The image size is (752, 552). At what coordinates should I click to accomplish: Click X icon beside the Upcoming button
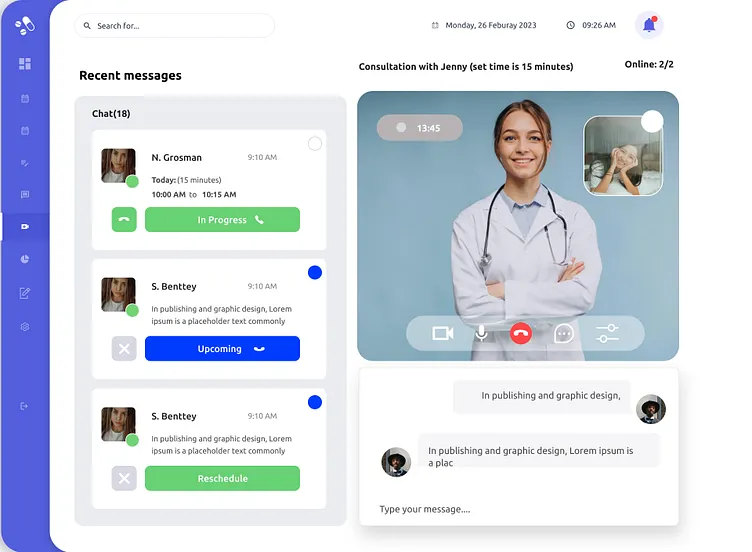(x=124, y=349)
